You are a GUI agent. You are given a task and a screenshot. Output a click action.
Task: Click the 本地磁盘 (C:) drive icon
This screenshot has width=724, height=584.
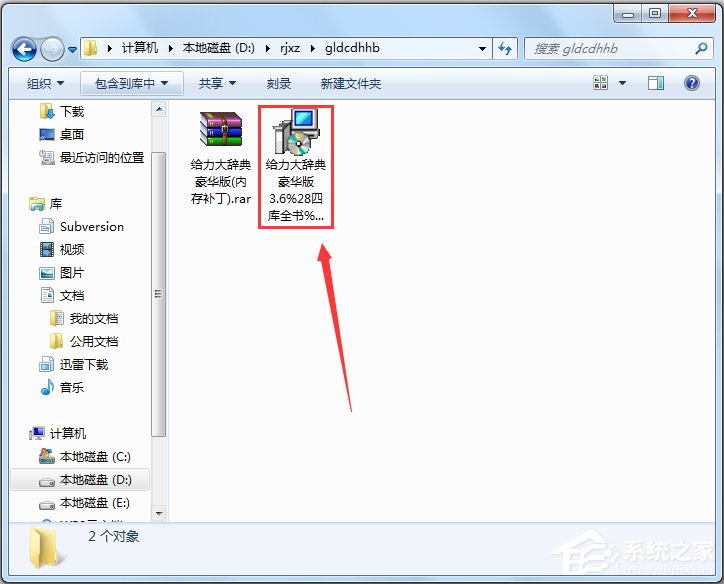[x=47, y=456]
